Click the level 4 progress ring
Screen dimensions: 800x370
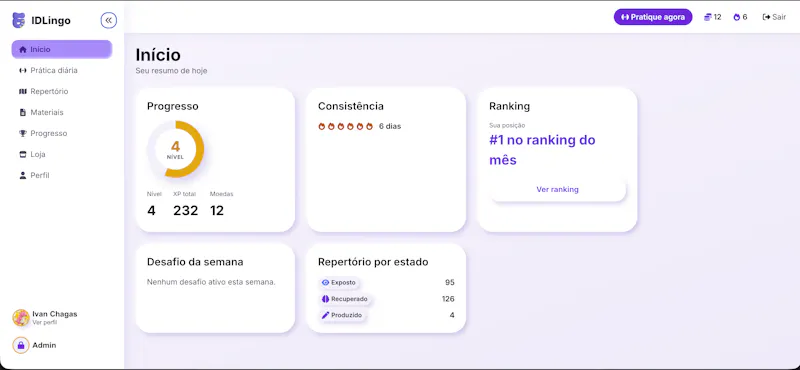pos(175,149)
